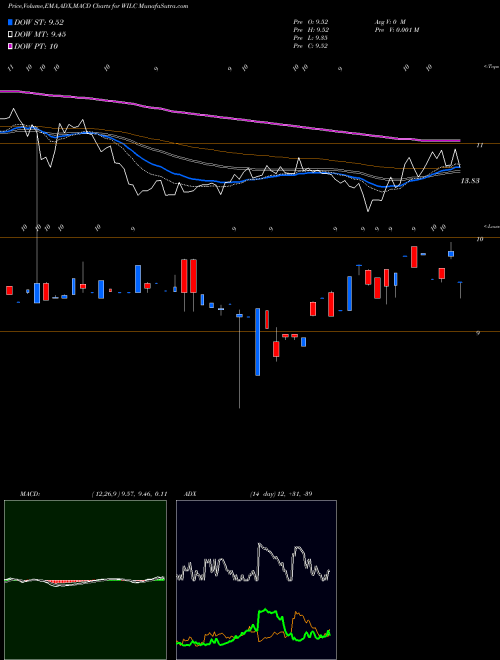Click the 'Pre V: 0.001 M' volume text
The width and height of the screenshot is (500, 660).
pyautogui.click(x=396, y=30)
